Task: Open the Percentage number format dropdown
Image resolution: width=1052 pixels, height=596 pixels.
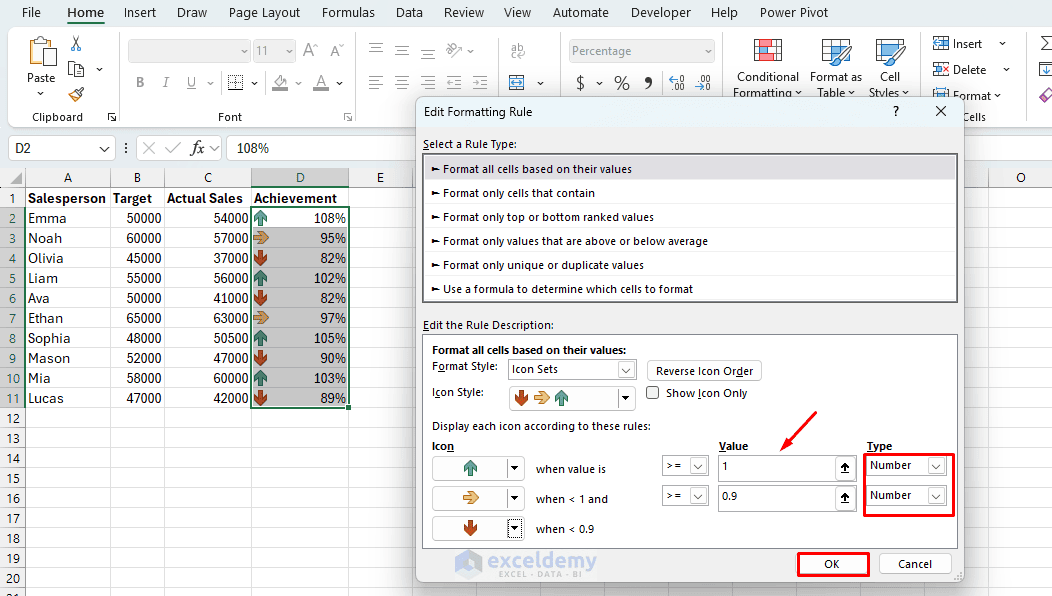Action: (708, 51)
